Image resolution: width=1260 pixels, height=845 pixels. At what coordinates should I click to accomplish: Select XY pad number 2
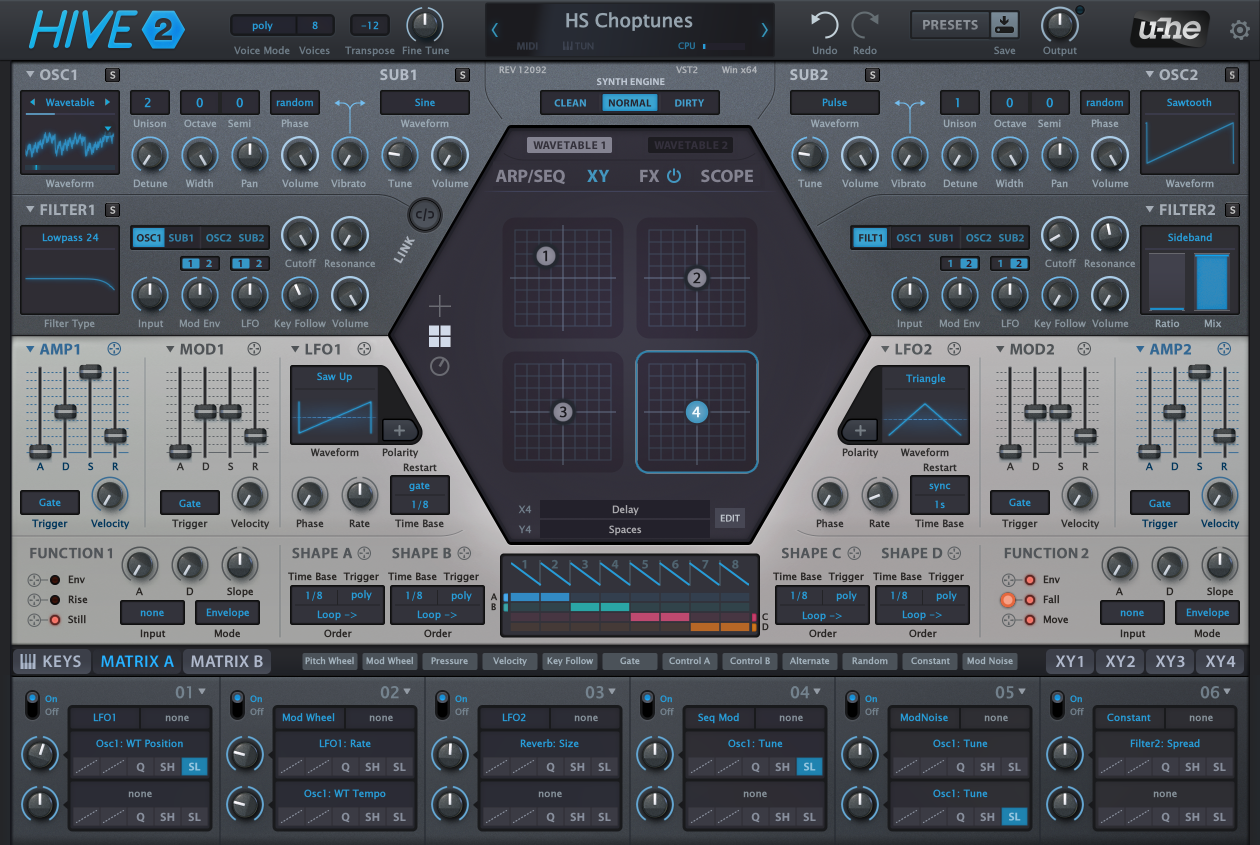click(x=696, y=278)
